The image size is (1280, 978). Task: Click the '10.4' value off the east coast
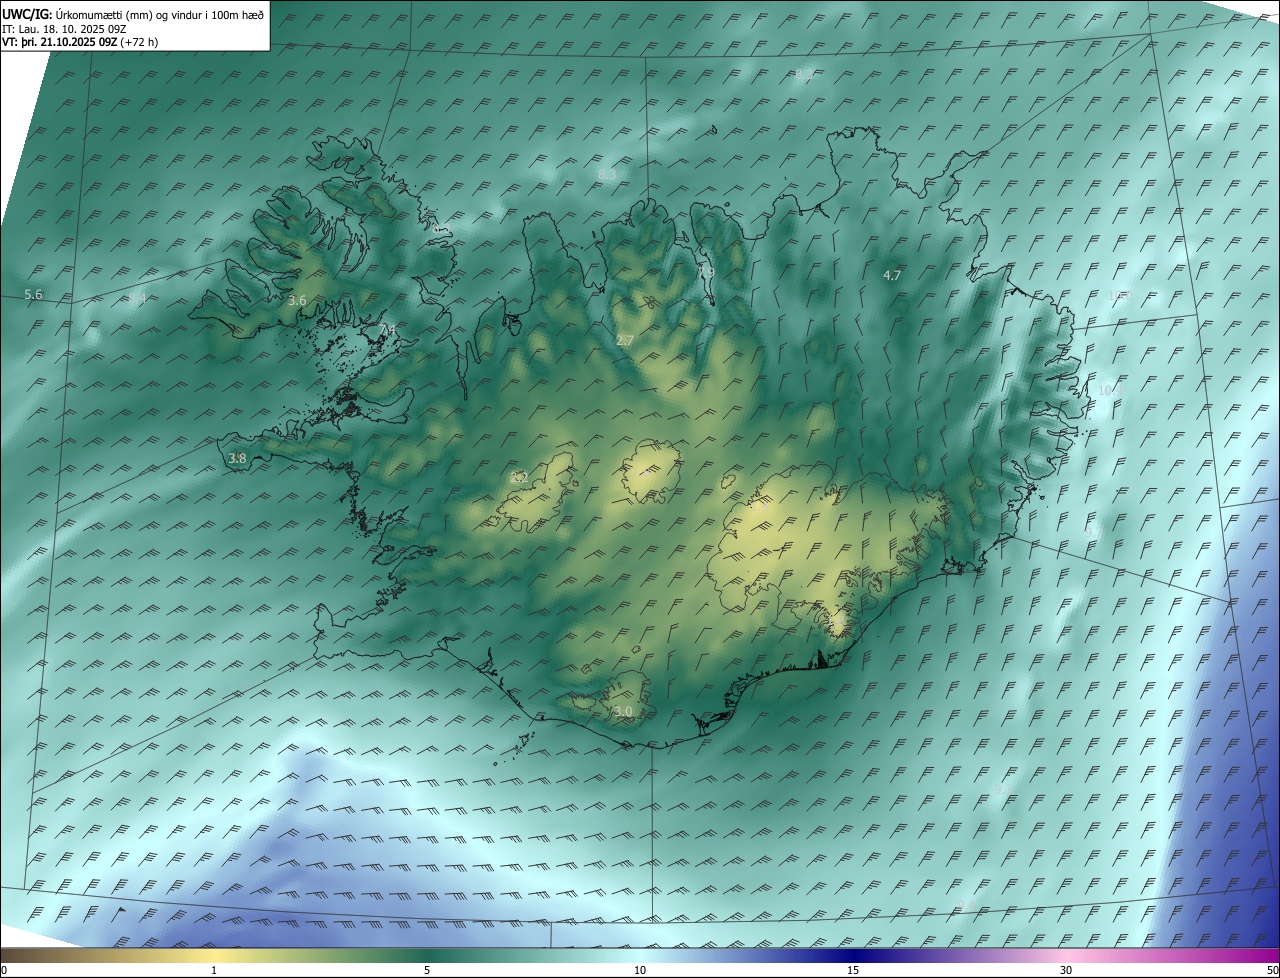tap(1110, 389)
